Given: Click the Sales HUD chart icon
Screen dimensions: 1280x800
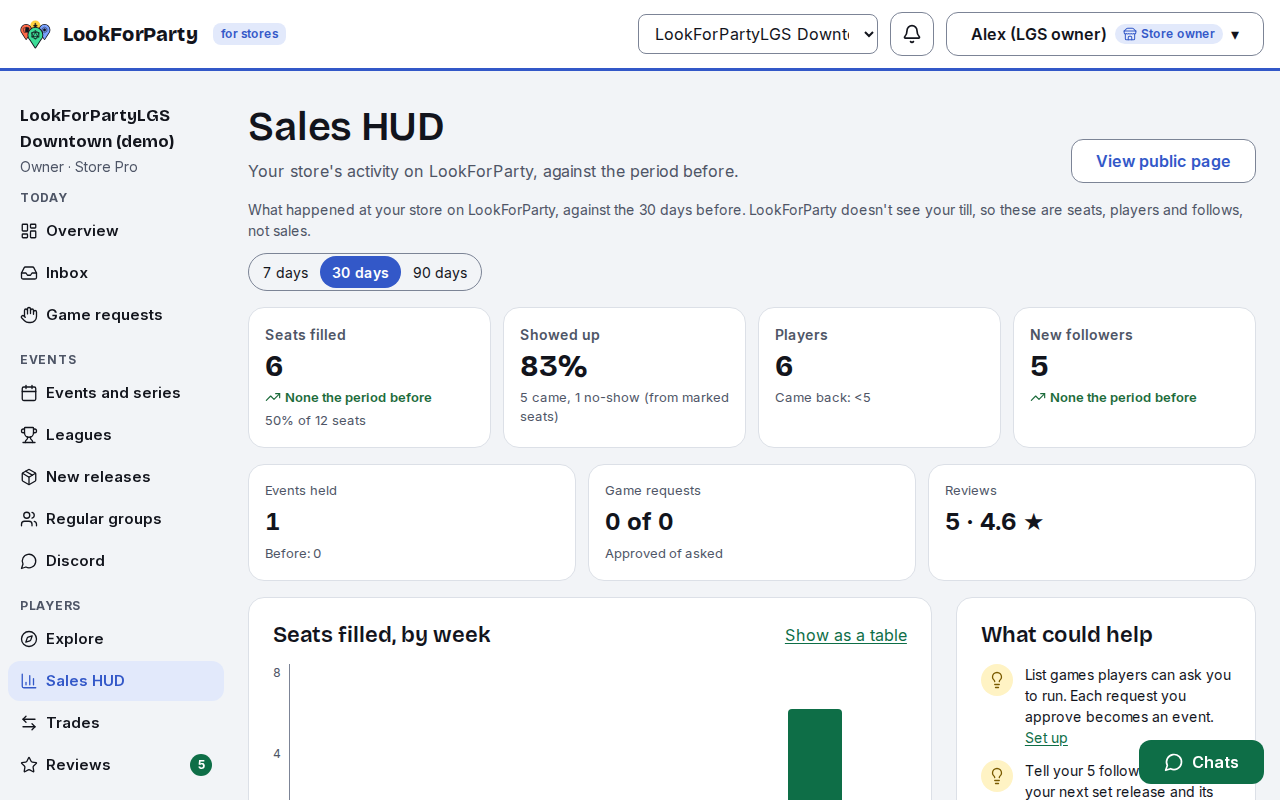Looking at the screenshot, I should (29, 681).
